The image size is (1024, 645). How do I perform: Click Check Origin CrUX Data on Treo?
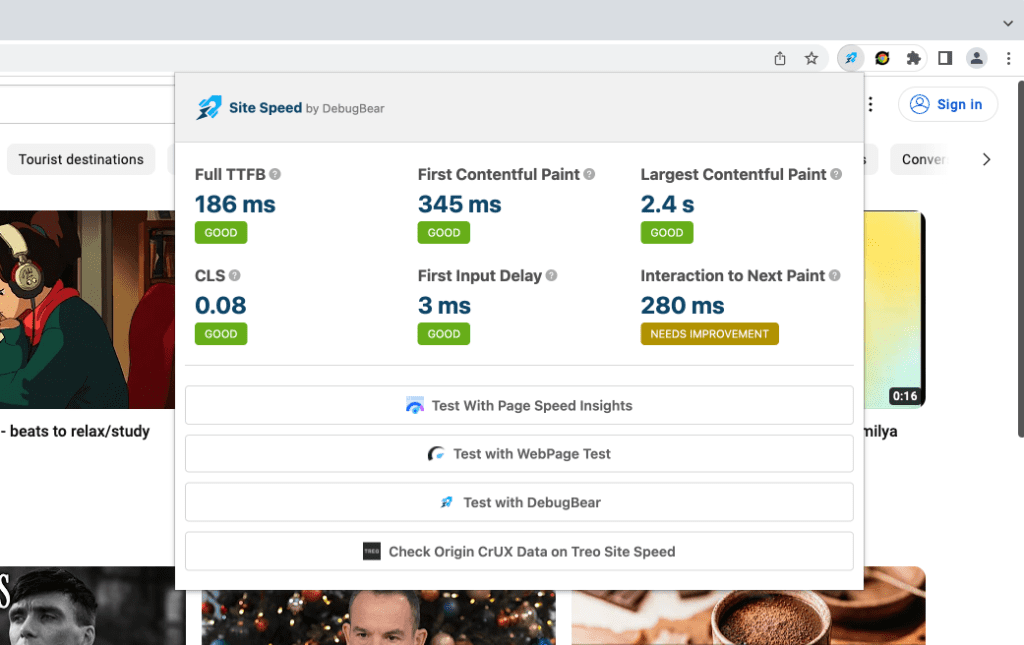click(x=519, y=551)
